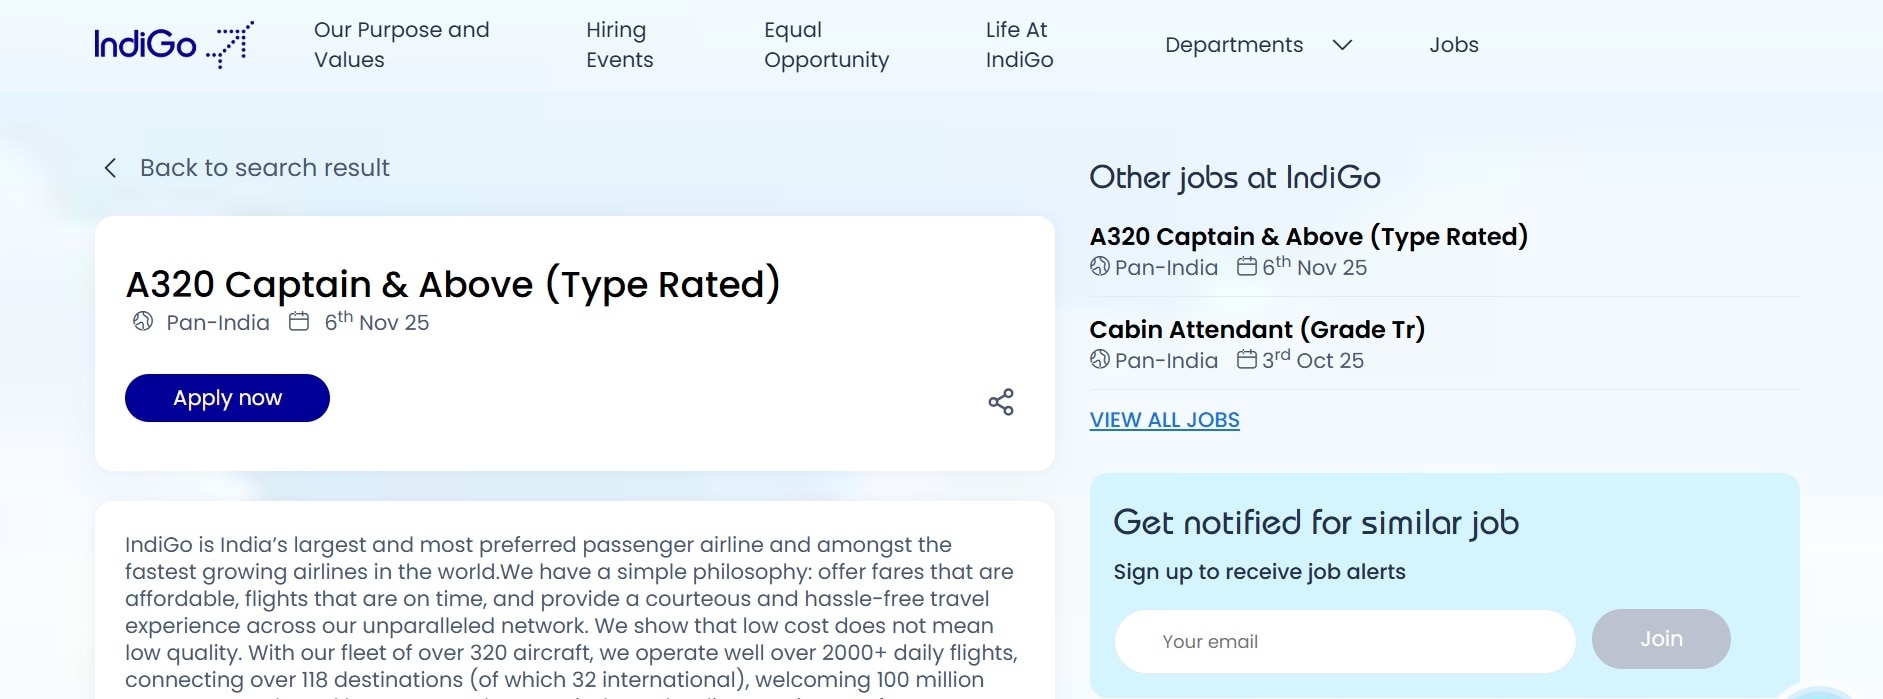Click calendar icon beside 6th Nov 25 in job card
This screenshot has width=1883, height=699.
(299, 322)
